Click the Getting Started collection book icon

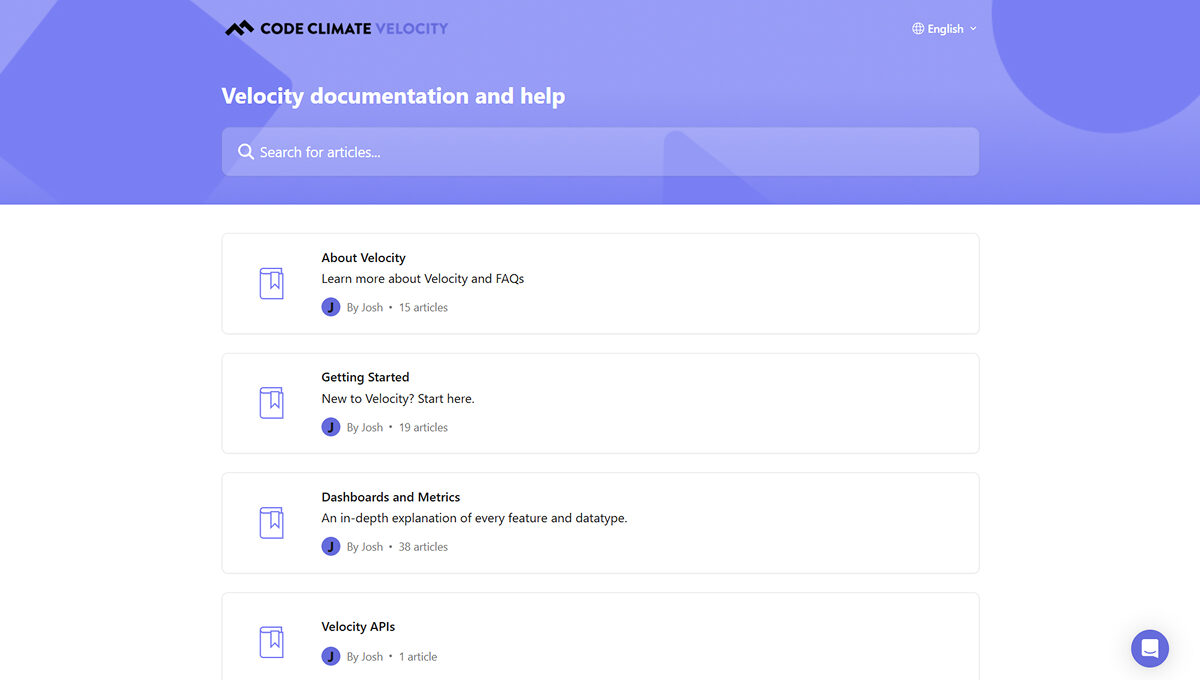(x=271, y=403)
